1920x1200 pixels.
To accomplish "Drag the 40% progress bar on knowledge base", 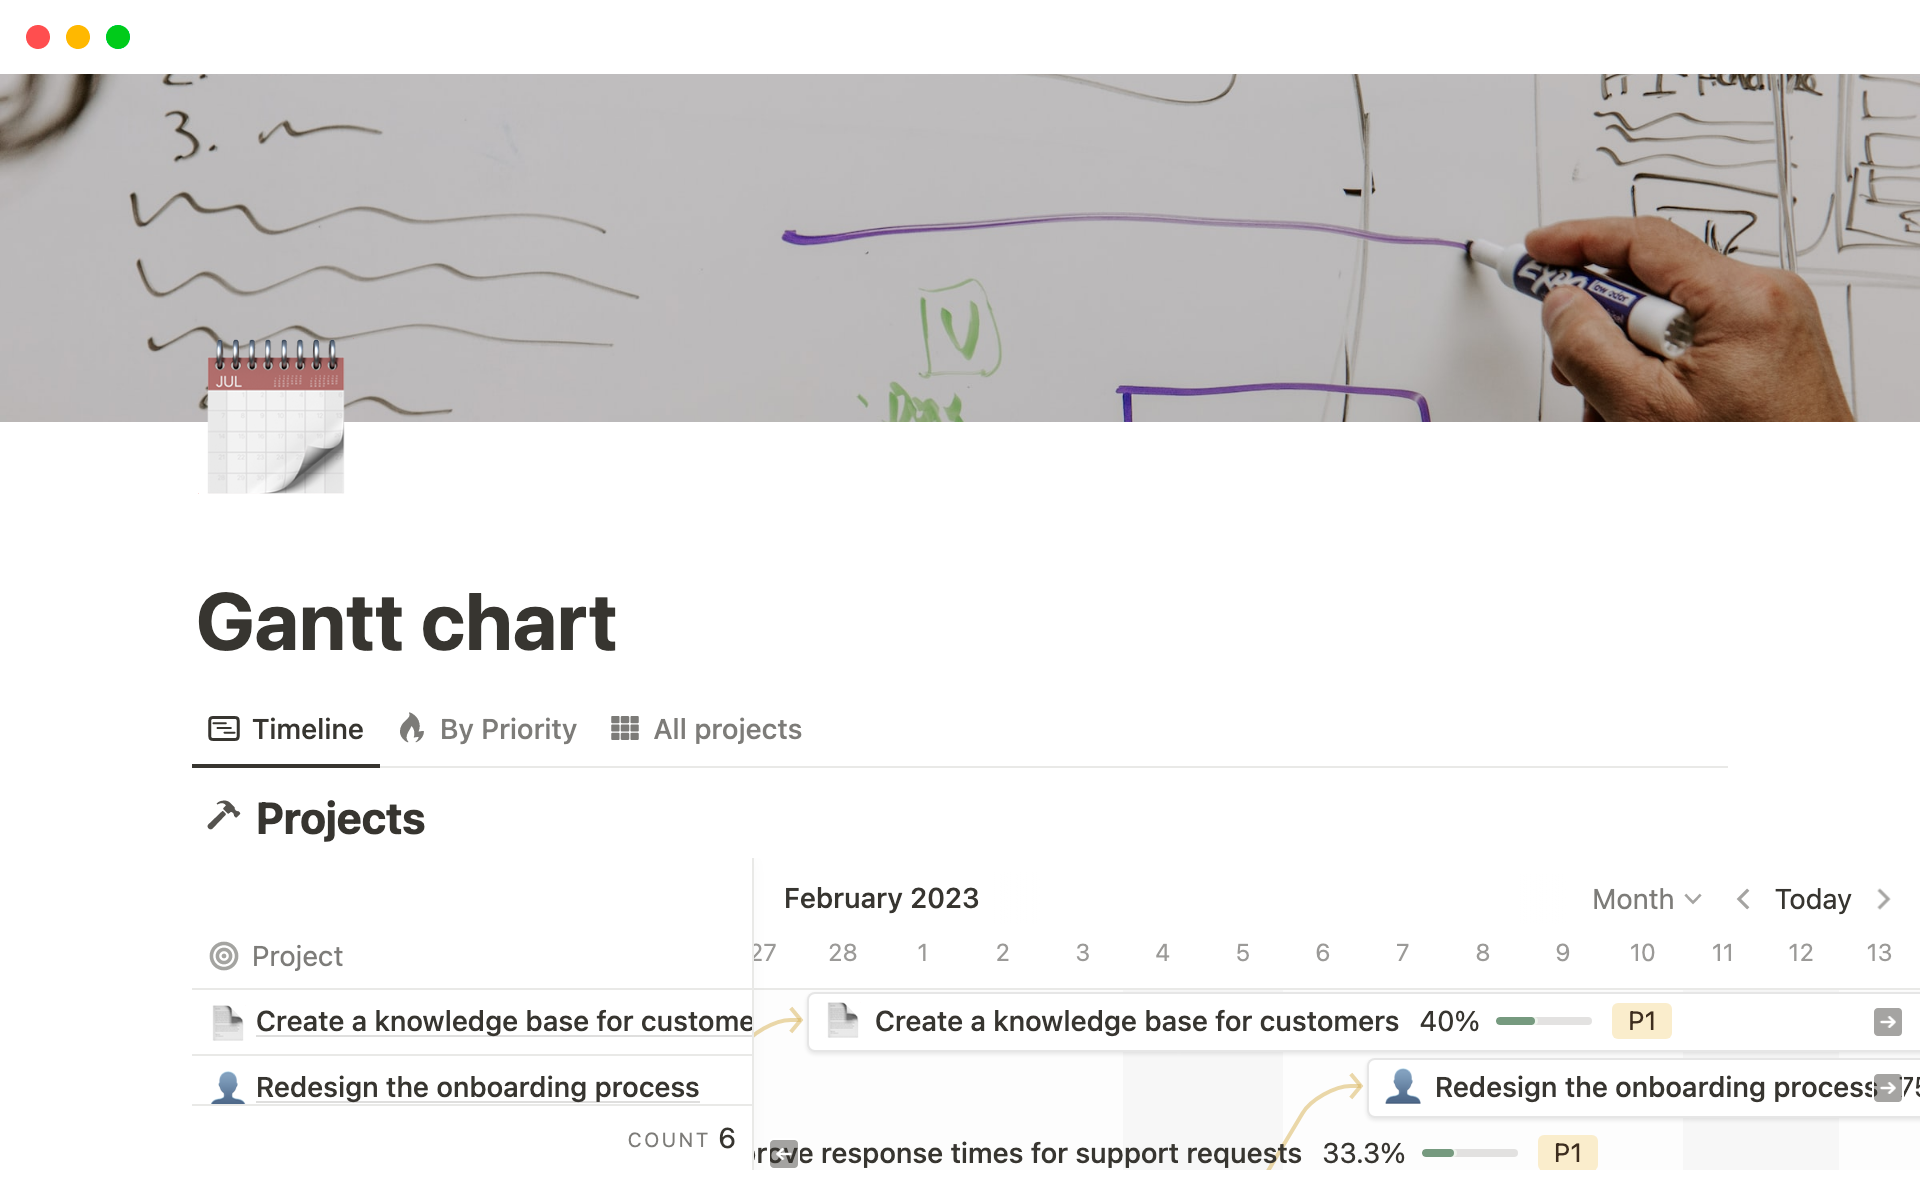I will [x=1540, y=1022].
